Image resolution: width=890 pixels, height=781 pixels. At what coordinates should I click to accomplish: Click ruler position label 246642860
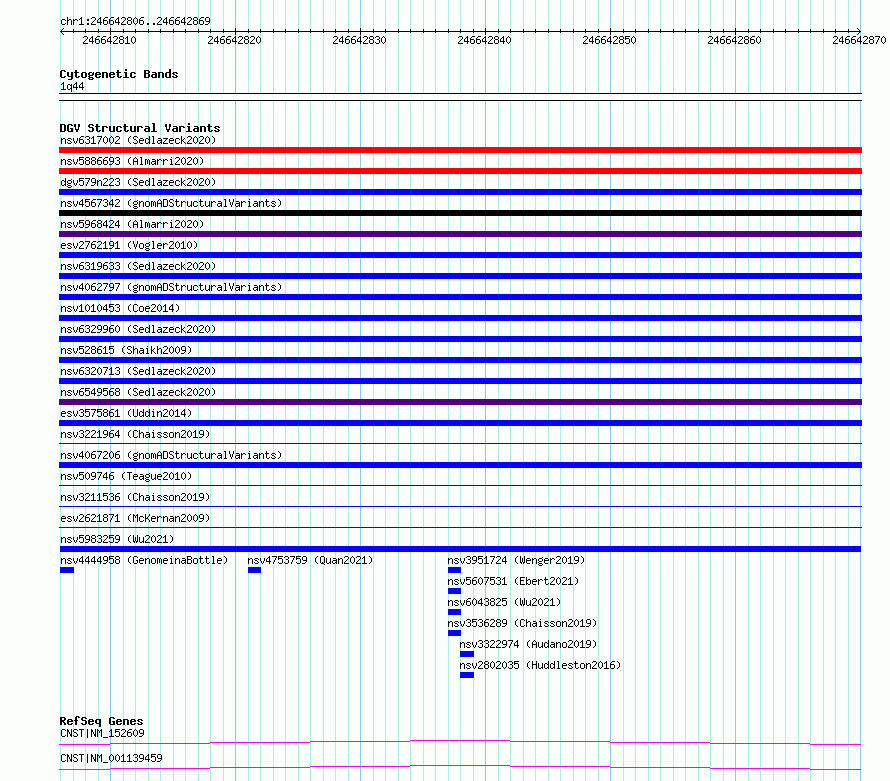(x=734, y=40)
